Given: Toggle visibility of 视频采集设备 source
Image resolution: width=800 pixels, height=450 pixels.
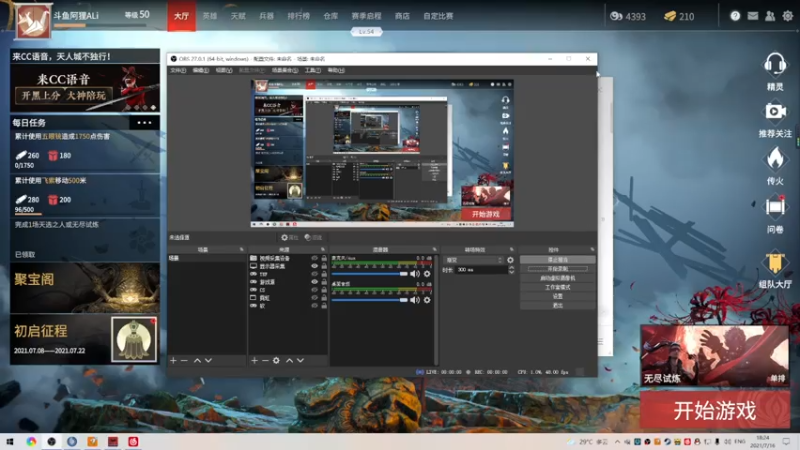Looking at the screenshot, I should point(314,258).
